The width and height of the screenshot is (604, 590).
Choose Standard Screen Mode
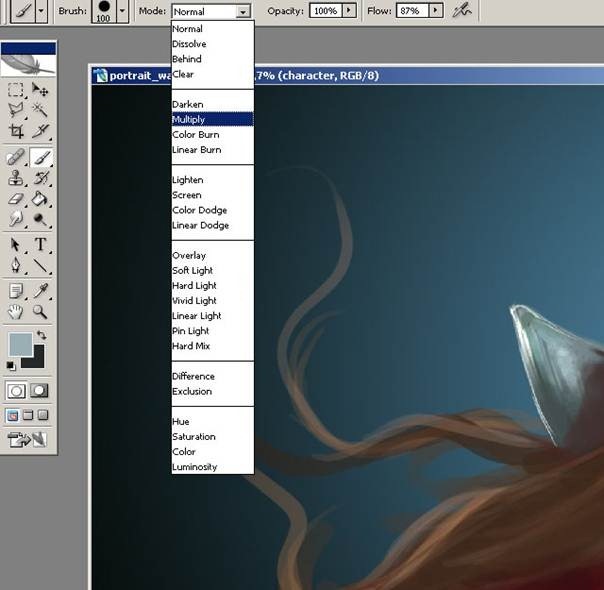coord(12,416)
